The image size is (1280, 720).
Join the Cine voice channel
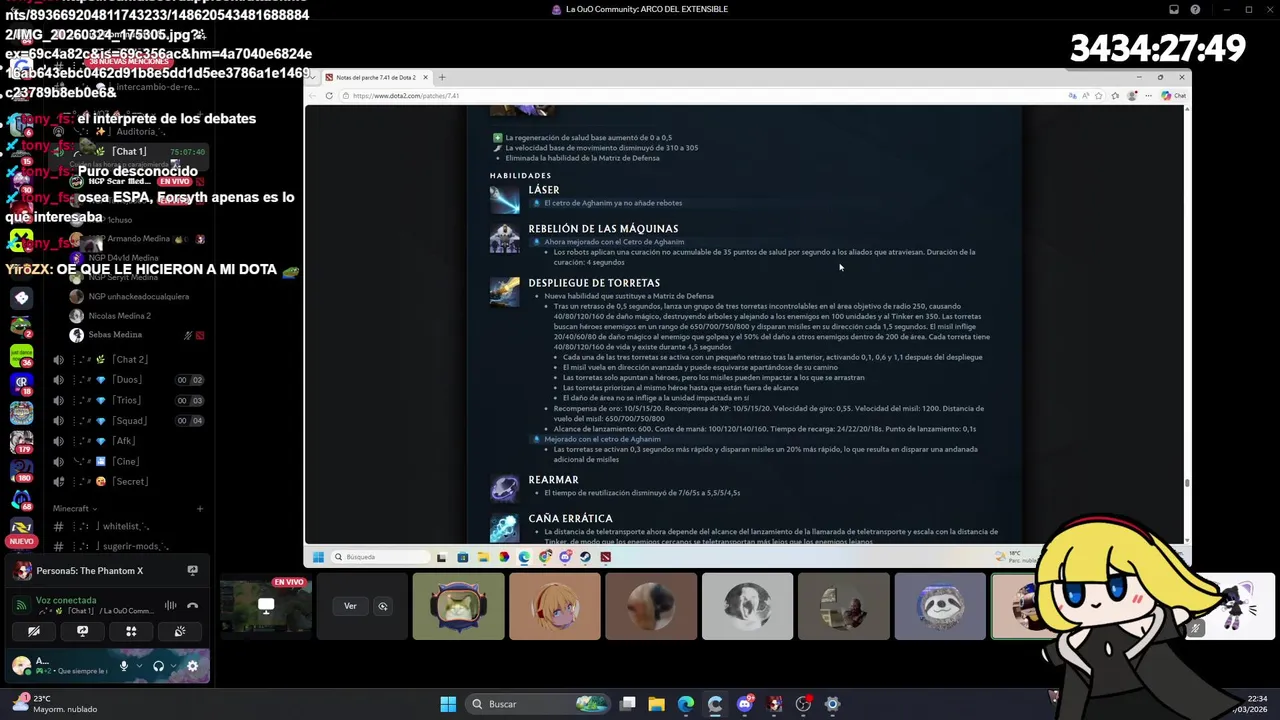point(128,461)
